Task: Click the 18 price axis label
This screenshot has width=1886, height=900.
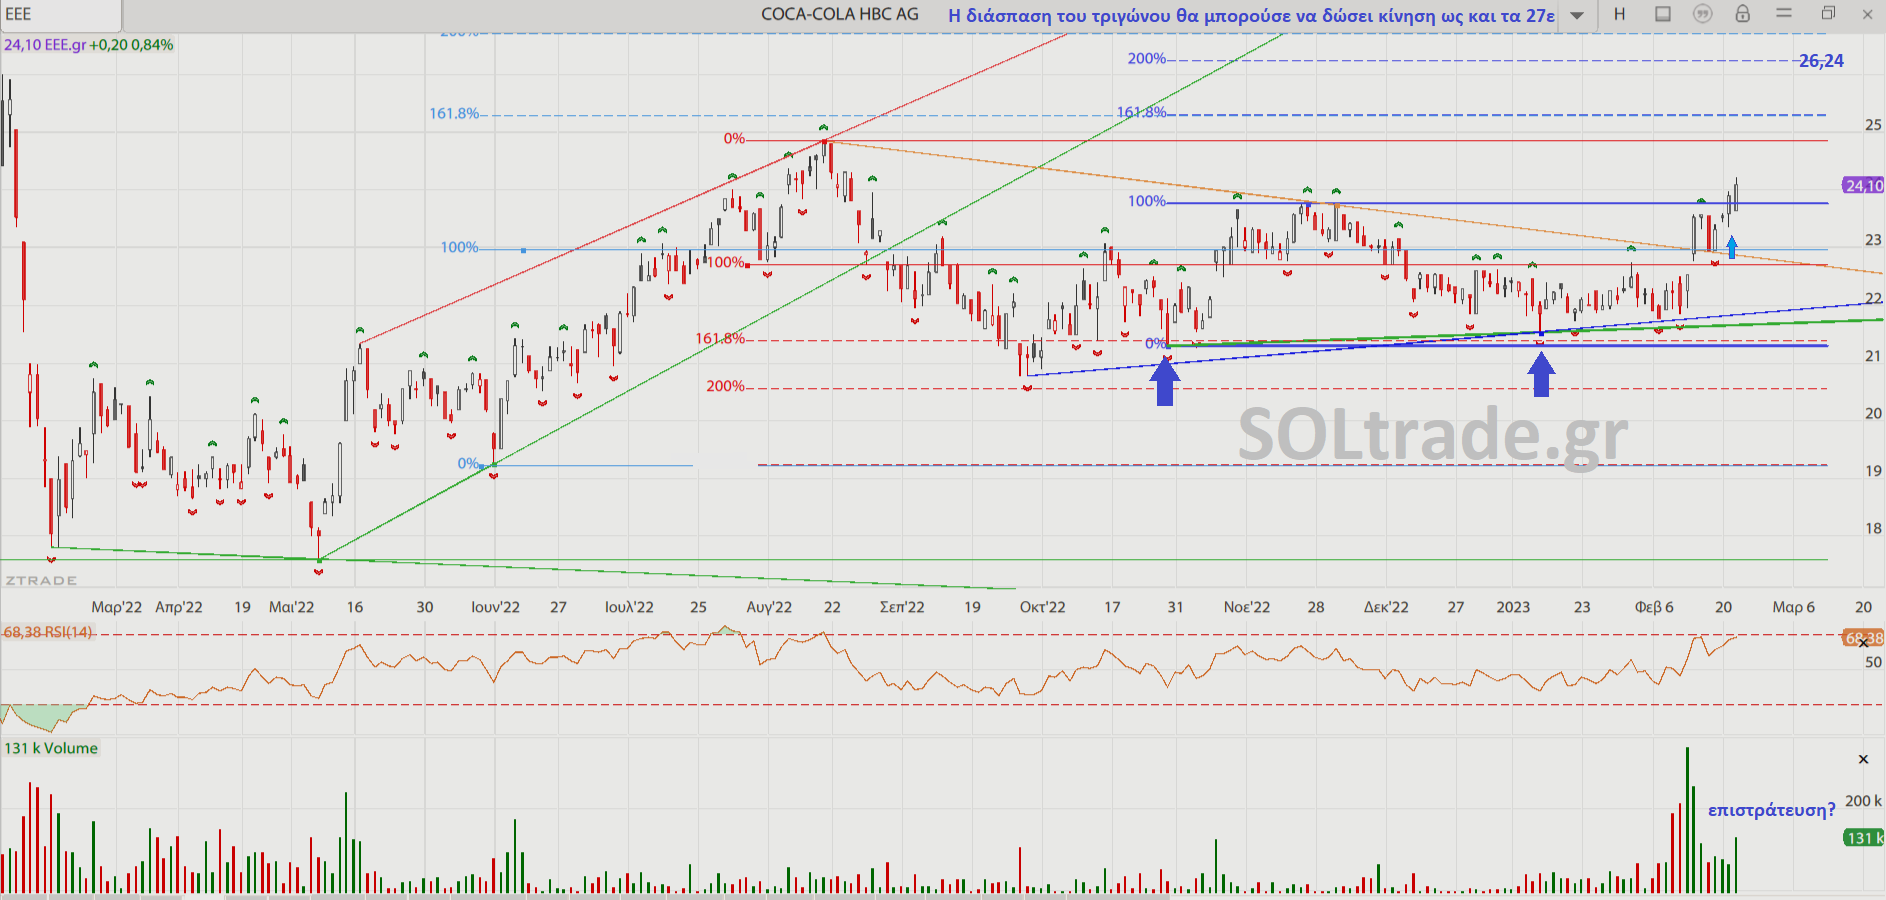Action: (1873, 529)
